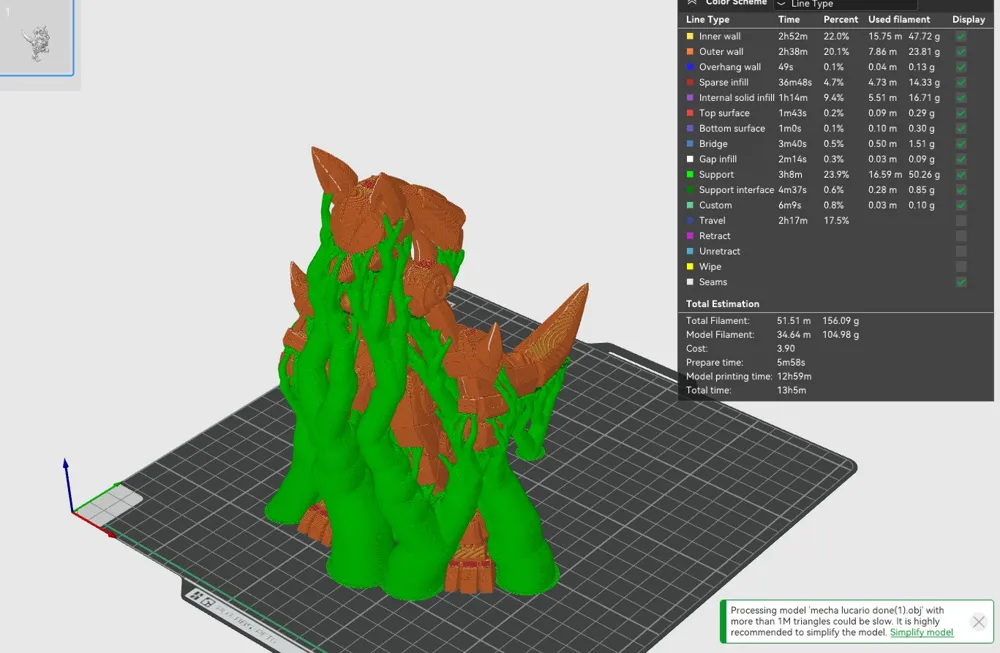Click the Simplify model link
The image size is (1000, 653).
click(x=921, y=632)
